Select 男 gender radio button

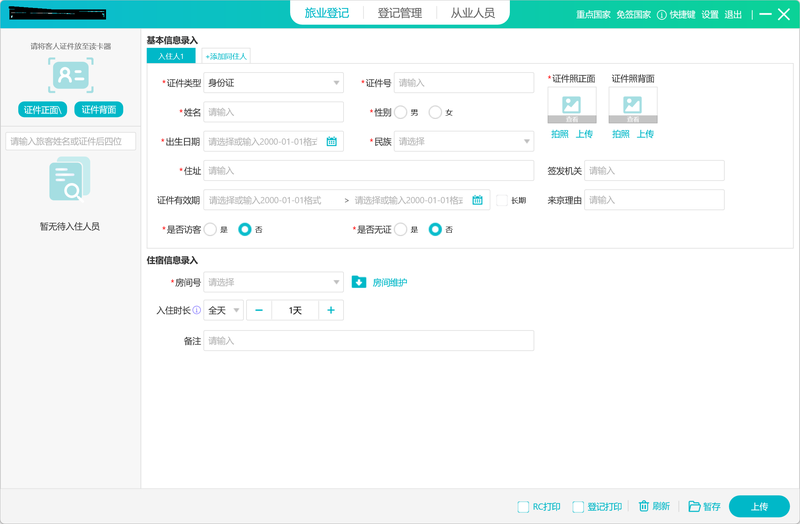(x=401, y=112)
